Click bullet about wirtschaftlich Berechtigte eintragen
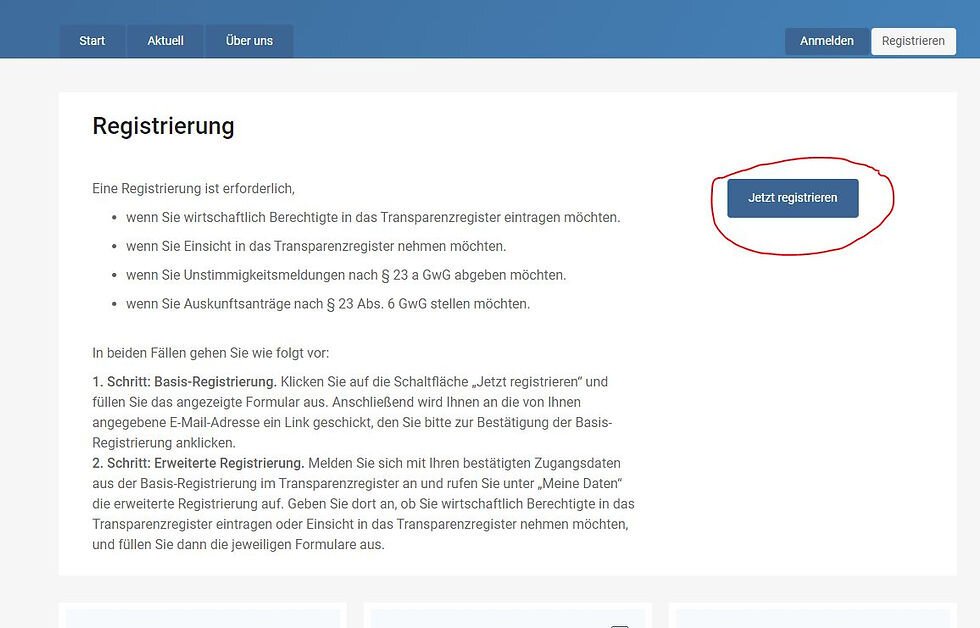This screenshot has height=628, width=980. [x=372, y=217]
